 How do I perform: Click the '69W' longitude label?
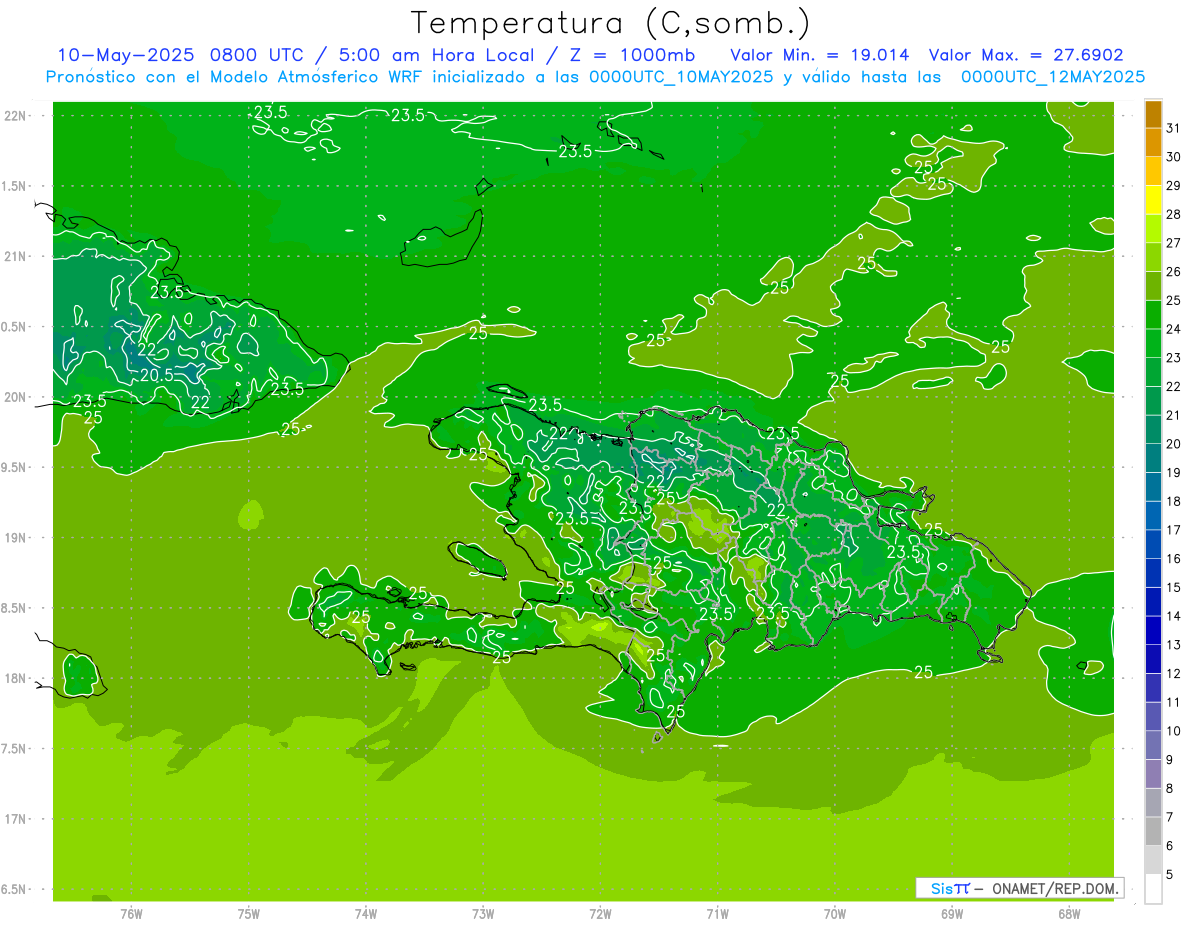(x=952, y=914)
